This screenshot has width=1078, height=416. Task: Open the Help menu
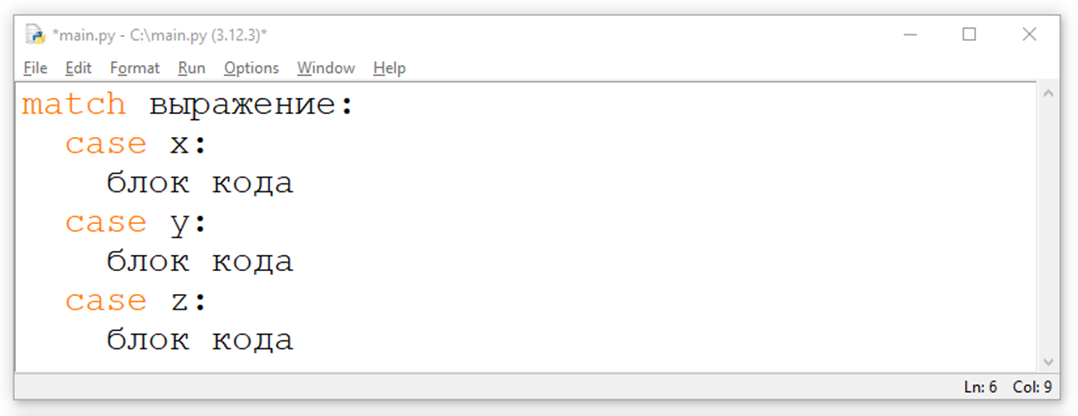(x=389, y=68)
